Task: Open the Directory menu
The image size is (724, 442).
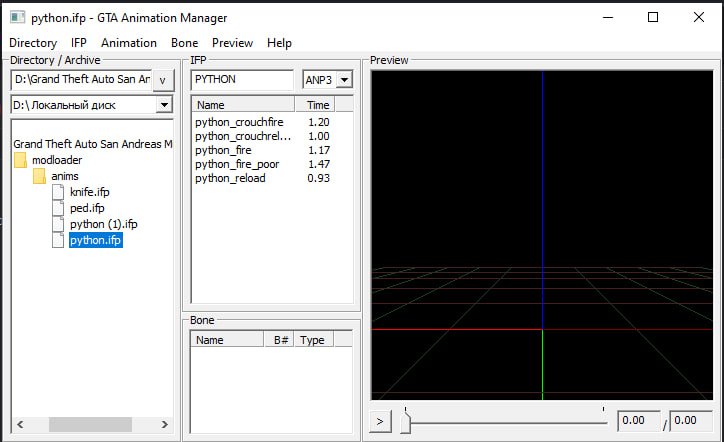Action: point(33,43)
